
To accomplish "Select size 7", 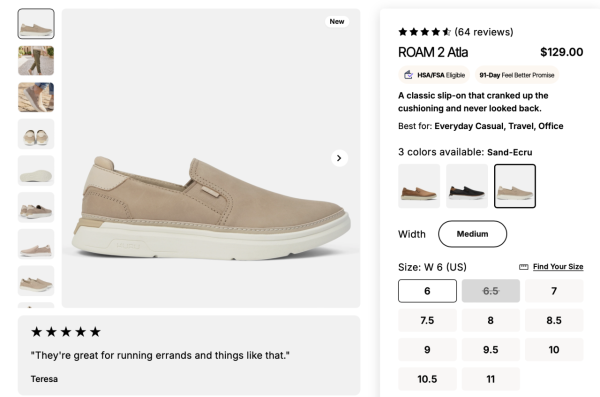I will (554, 291).
